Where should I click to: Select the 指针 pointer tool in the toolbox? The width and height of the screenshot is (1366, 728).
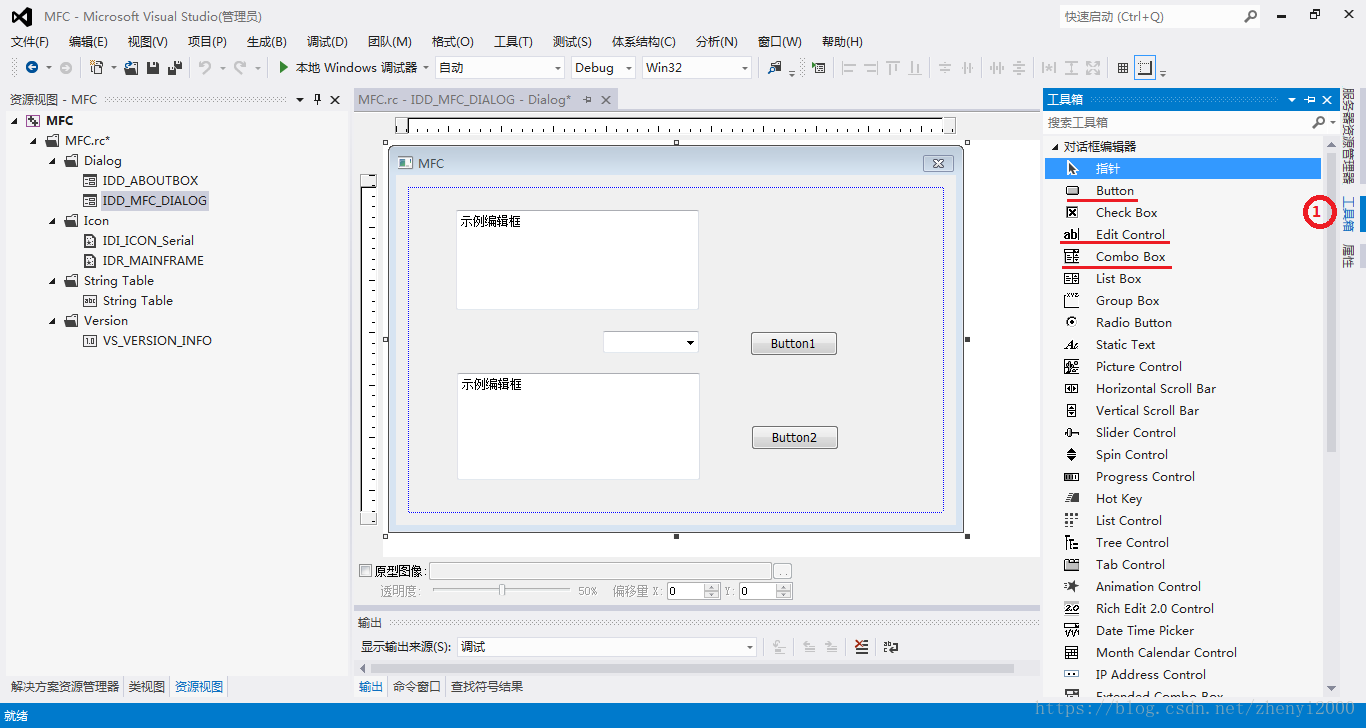1183,169
